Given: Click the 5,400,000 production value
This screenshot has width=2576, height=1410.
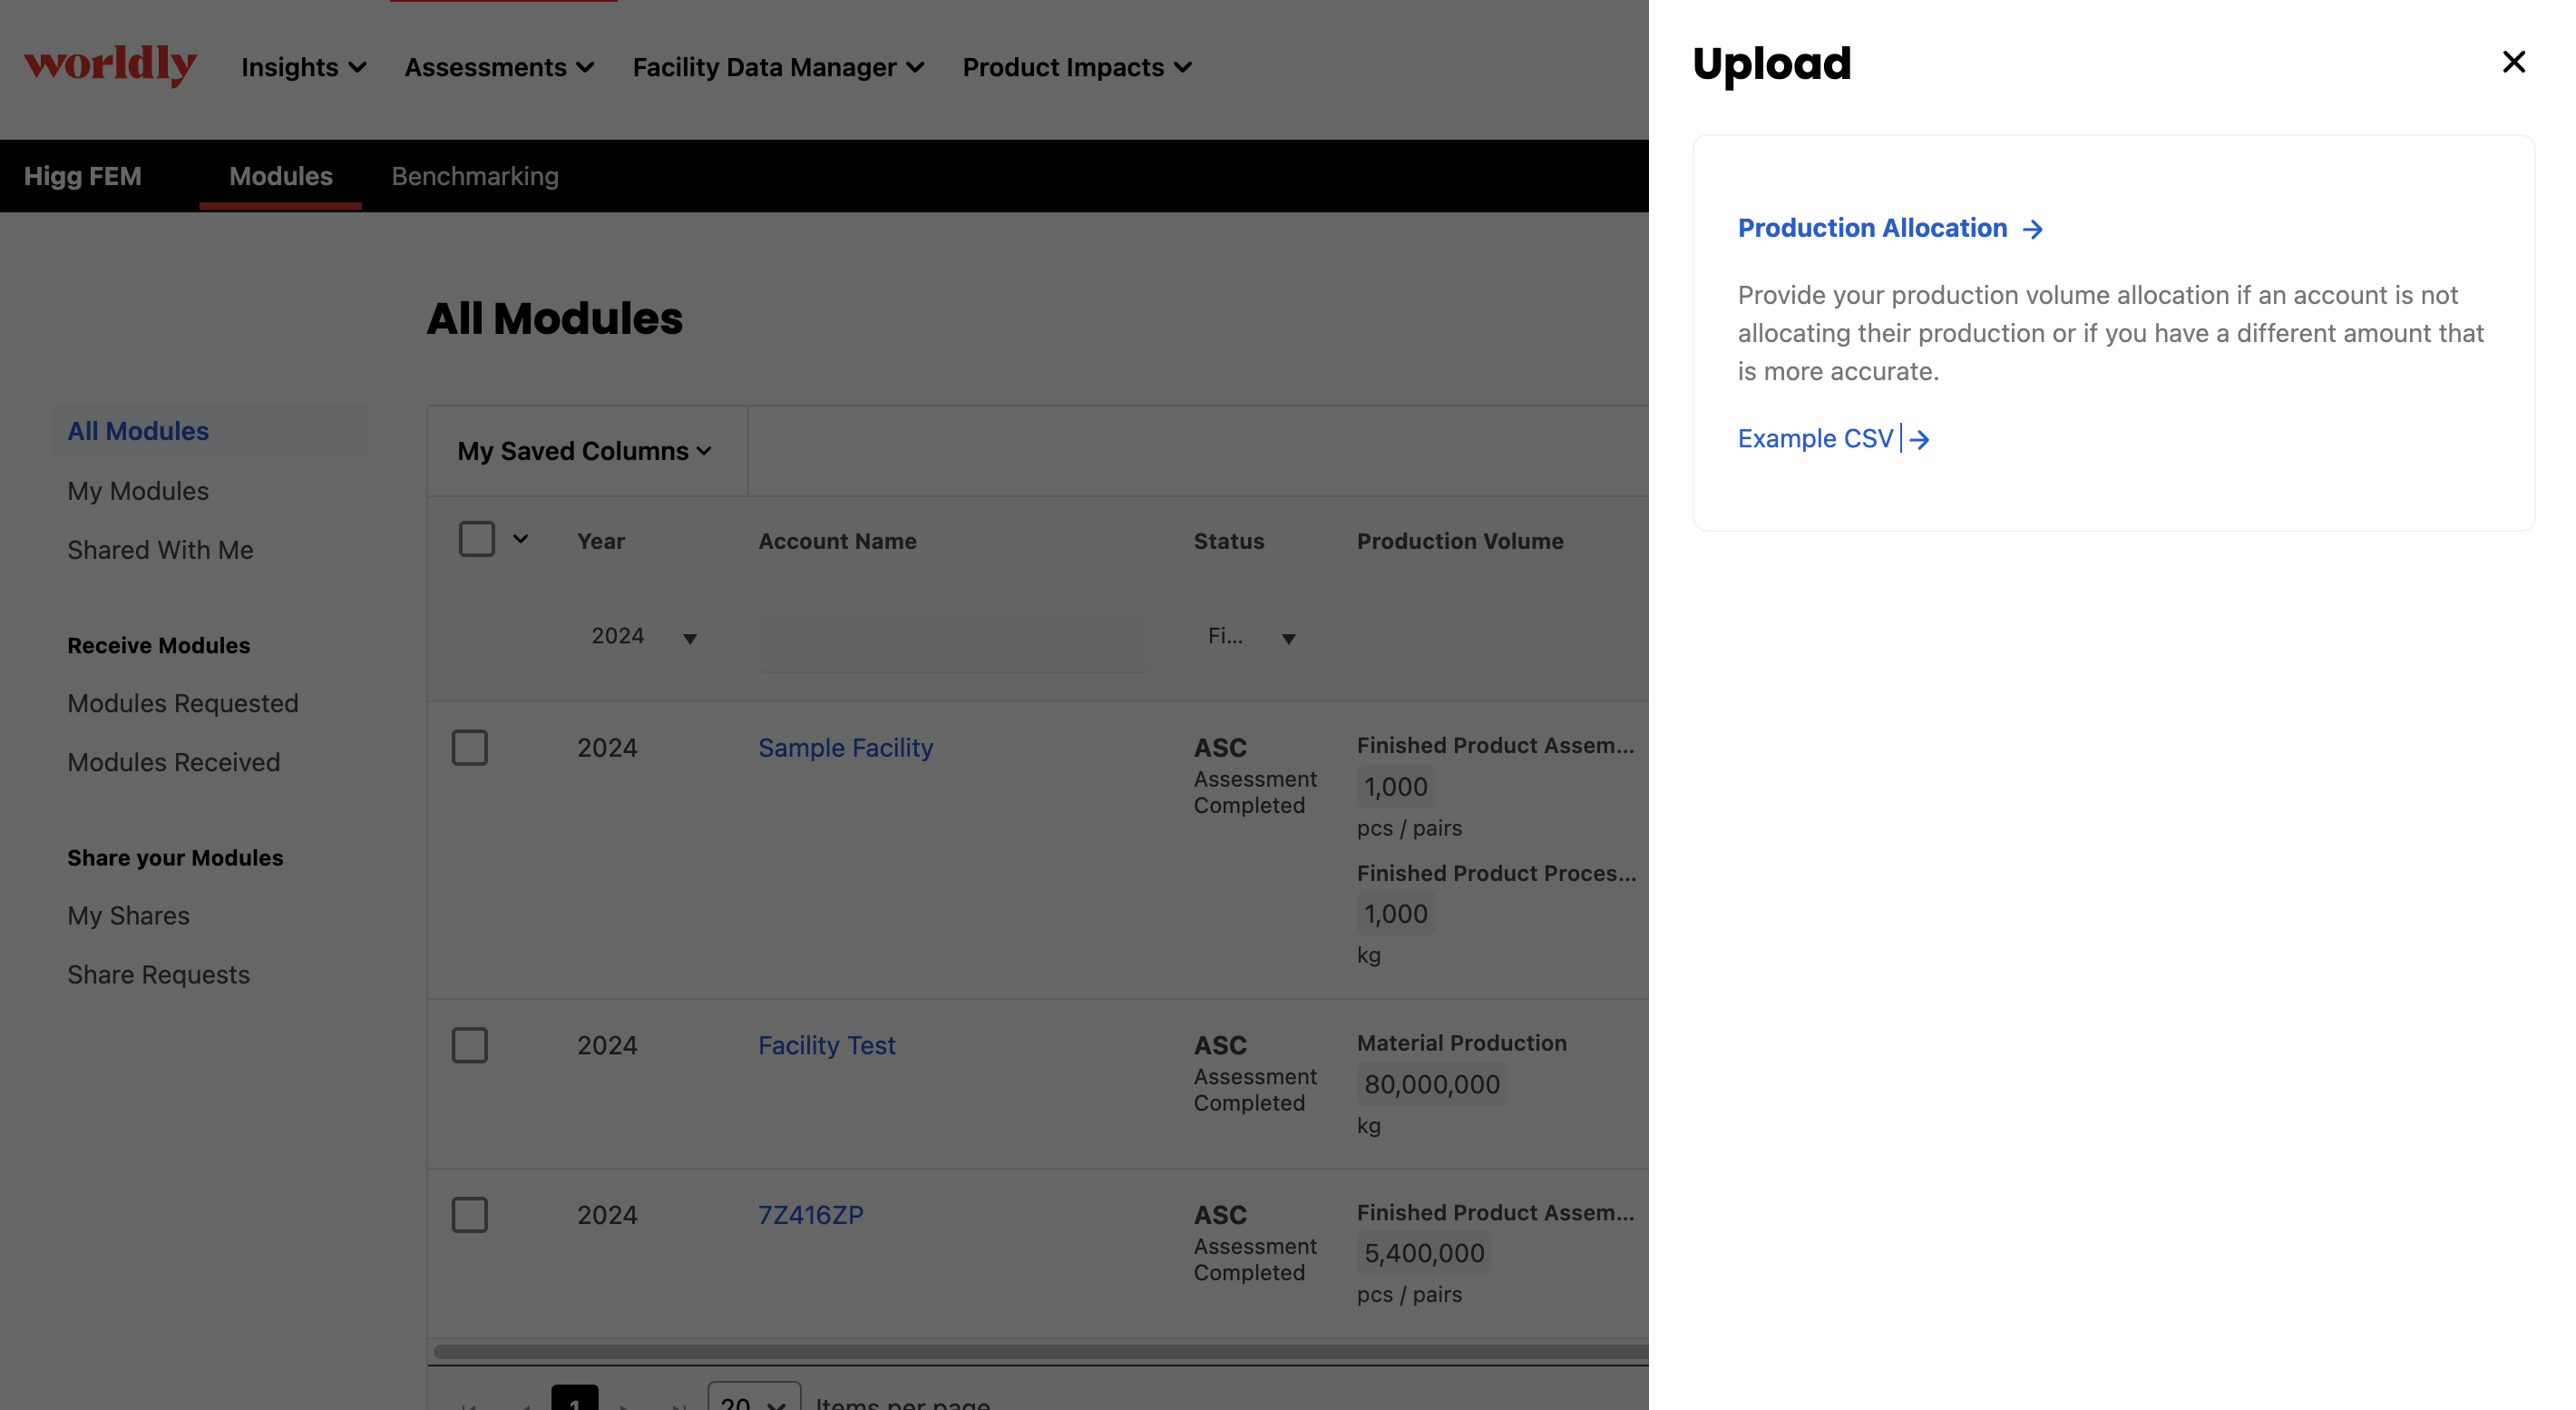Looking at the screenshot, I should (1424, 1253).
